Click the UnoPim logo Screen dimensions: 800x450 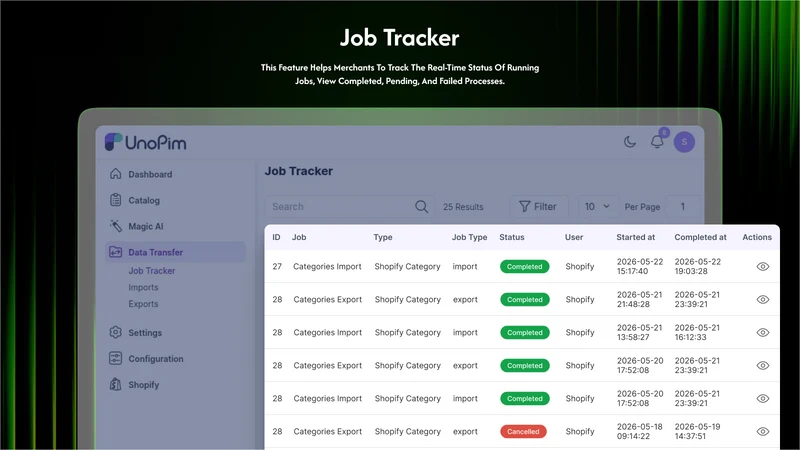coord(145,142)
